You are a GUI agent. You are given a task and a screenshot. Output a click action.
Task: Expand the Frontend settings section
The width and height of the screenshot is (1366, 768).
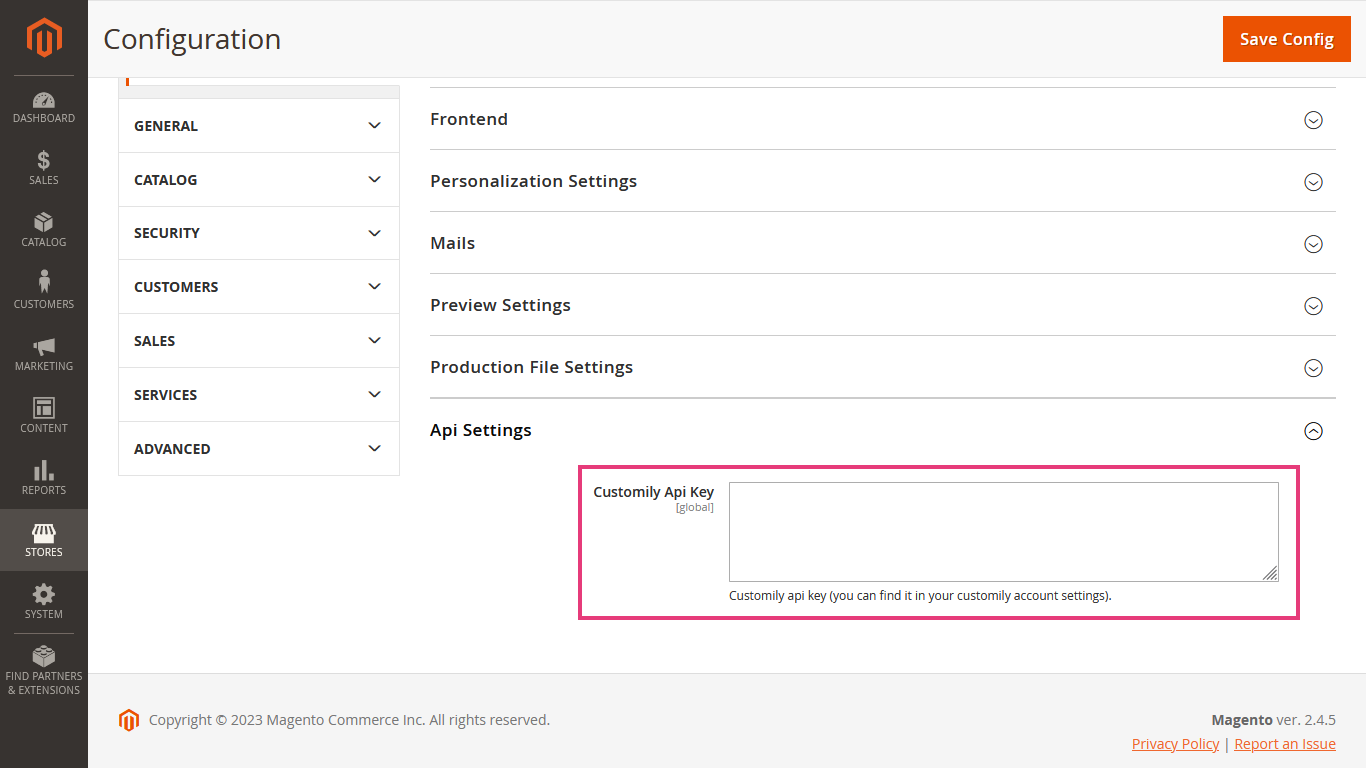tap(1313, 120)
